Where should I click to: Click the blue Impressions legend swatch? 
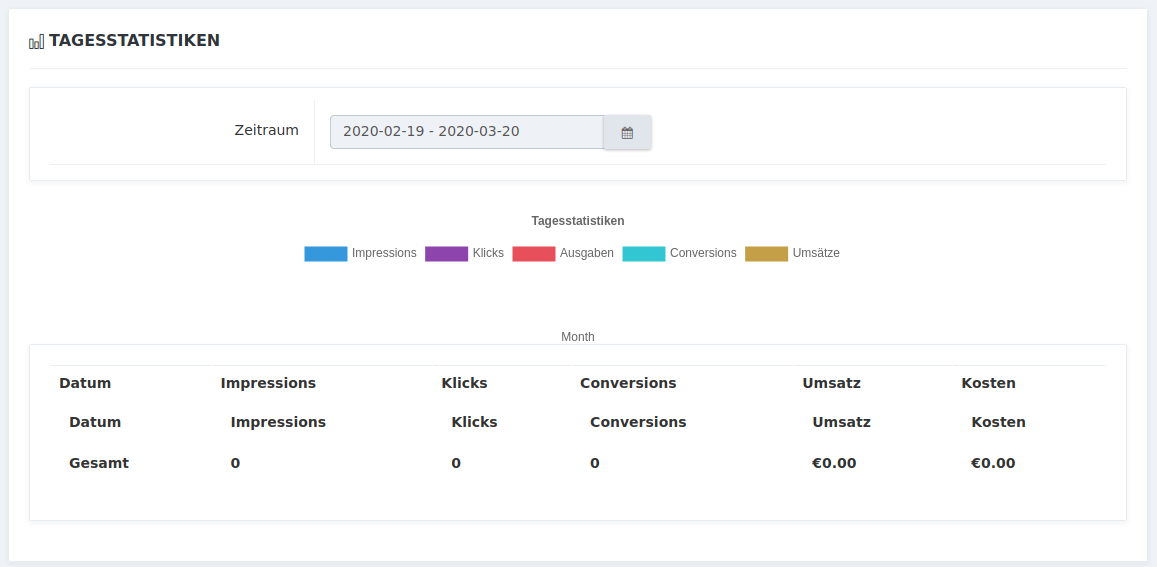pos(325,254)
